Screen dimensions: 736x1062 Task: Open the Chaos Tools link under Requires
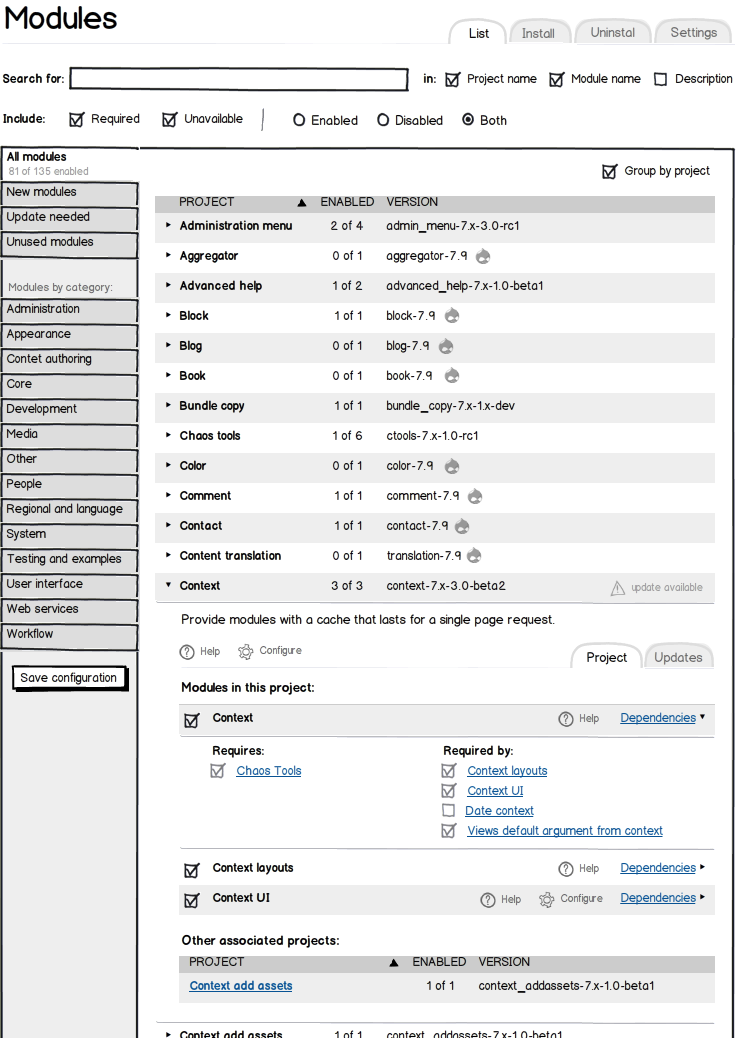(268, 771)
